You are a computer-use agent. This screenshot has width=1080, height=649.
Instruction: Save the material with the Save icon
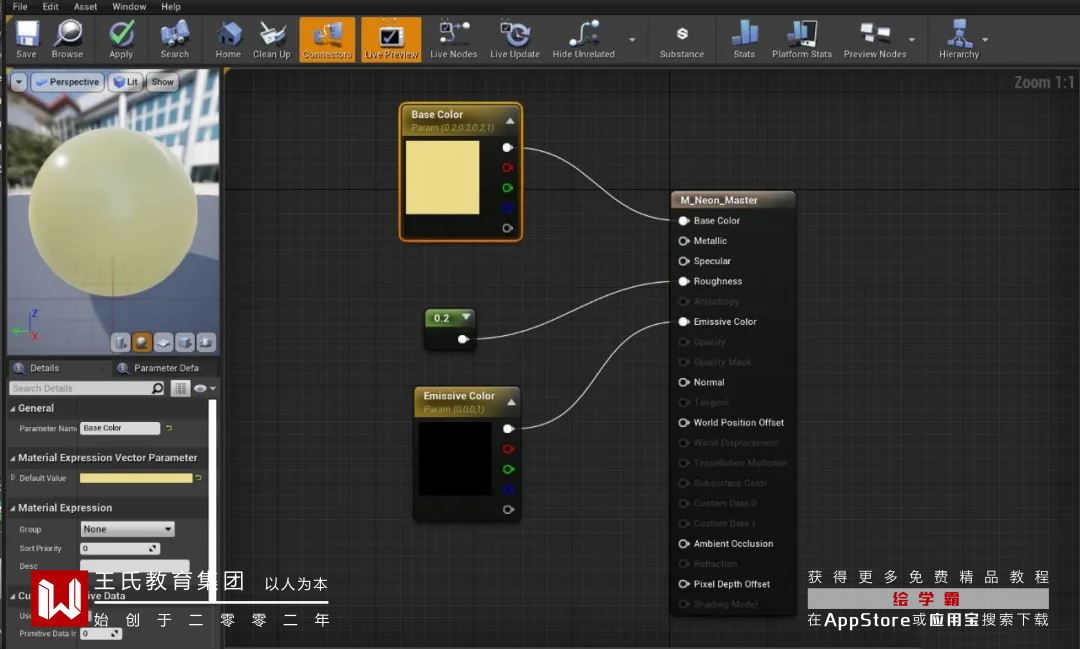[x=27, y=39]
